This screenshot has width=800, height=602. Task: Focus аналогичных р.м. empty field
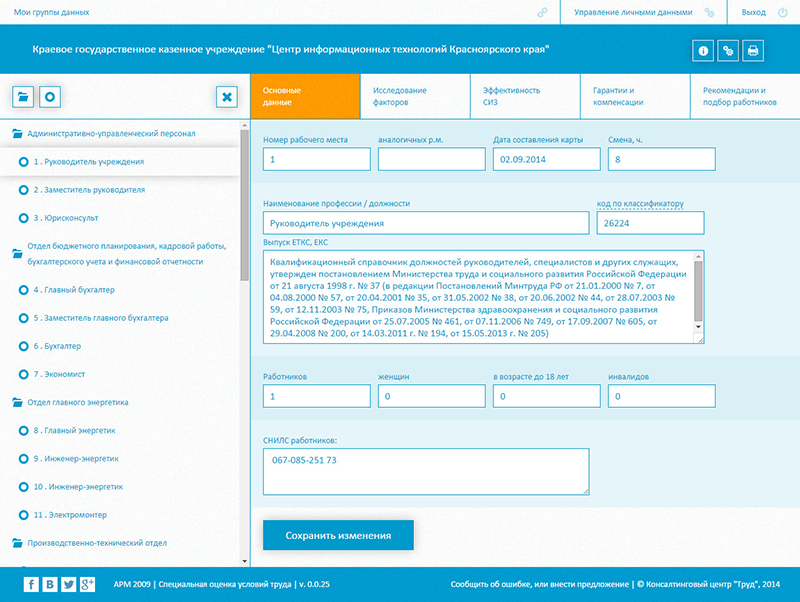pyautogui.click(x=432, y=159)
